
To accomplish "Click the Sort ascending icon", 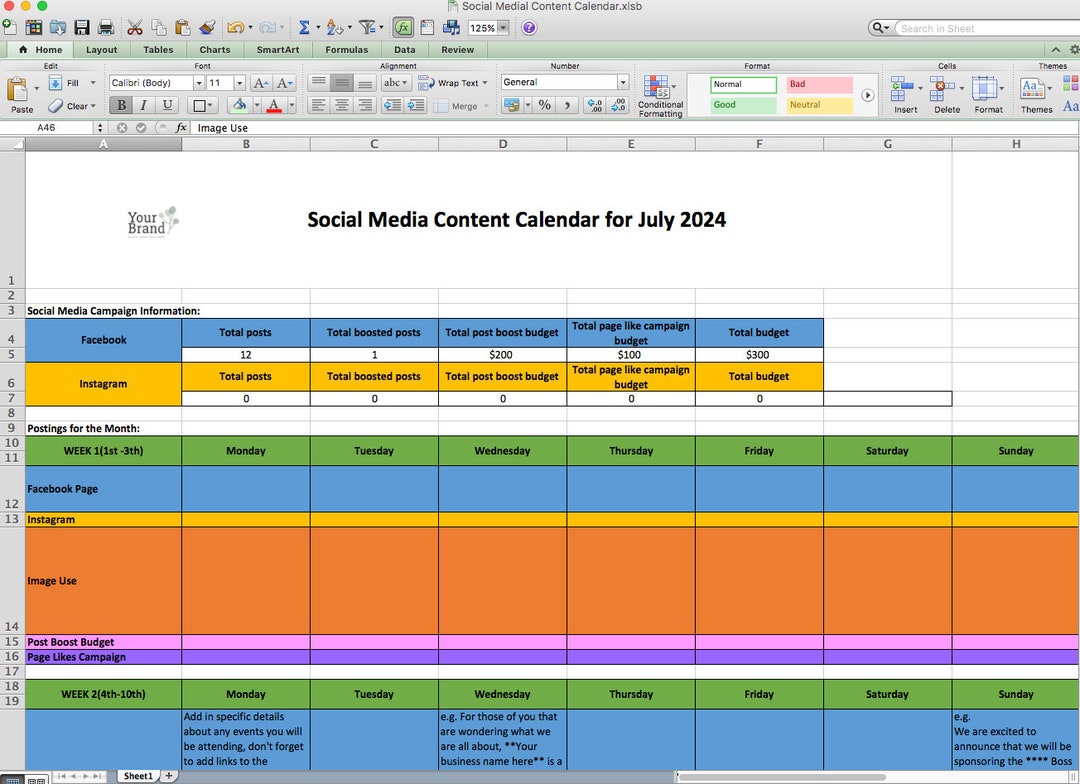I will [336, 27].
